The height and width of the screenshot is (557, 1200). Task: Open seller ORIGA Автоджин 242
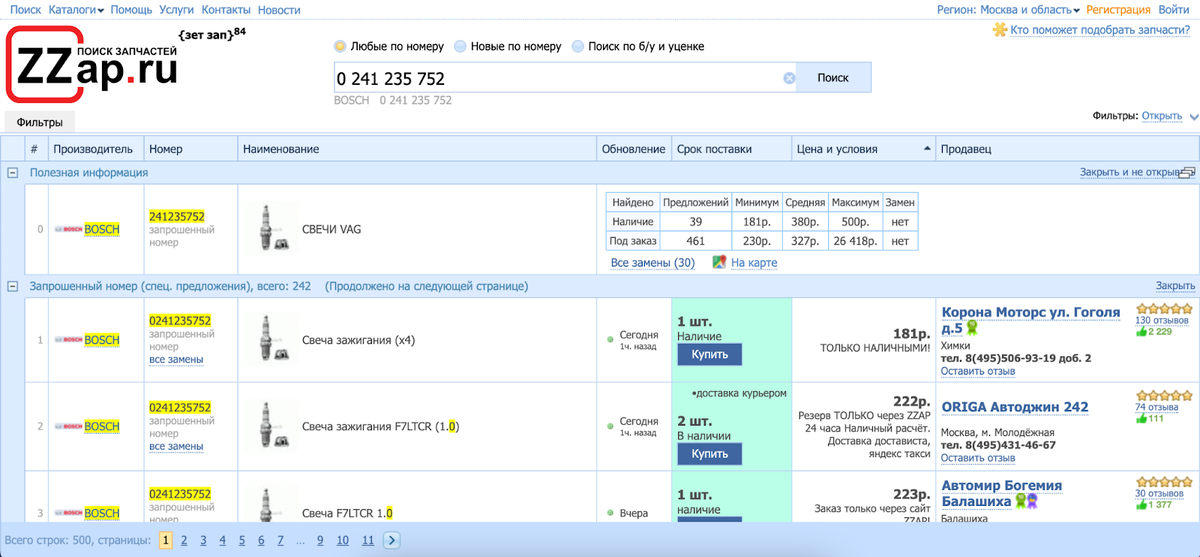tap(1015, 407)
